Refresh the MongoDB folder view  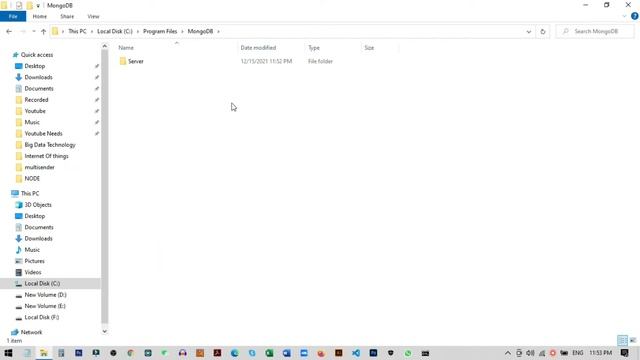pos(542,31)
